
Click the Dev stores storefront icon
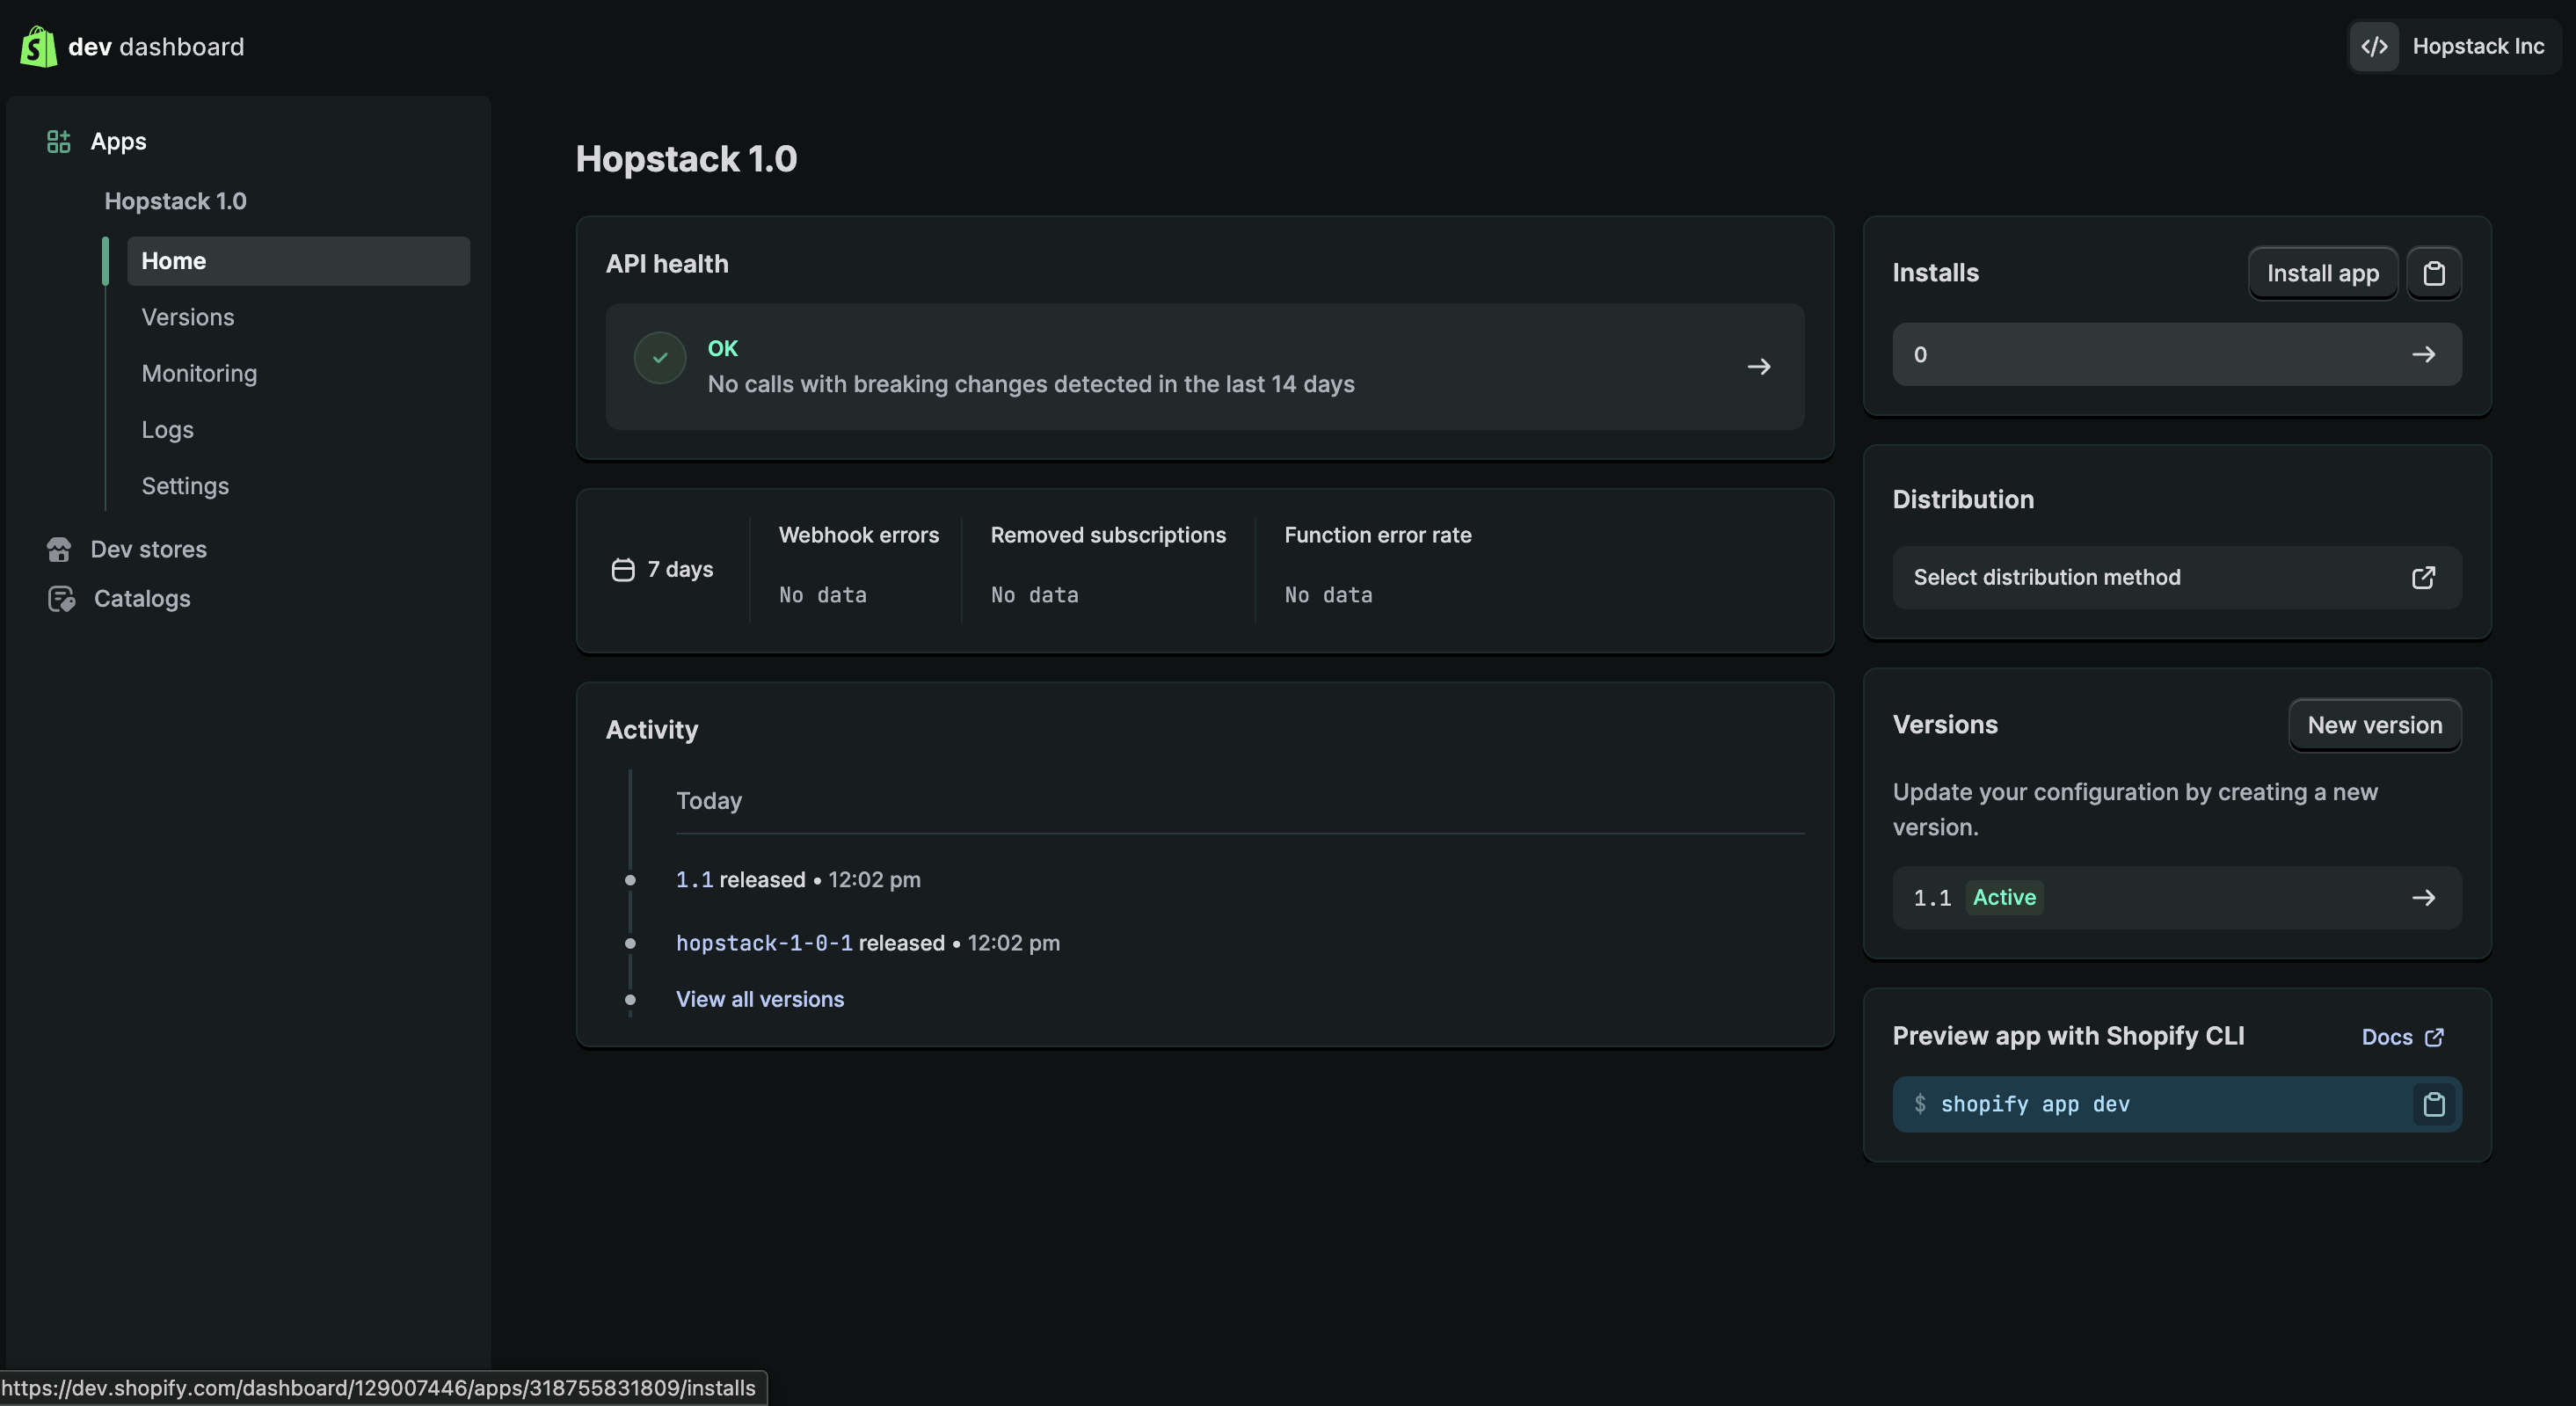[58, 549]
